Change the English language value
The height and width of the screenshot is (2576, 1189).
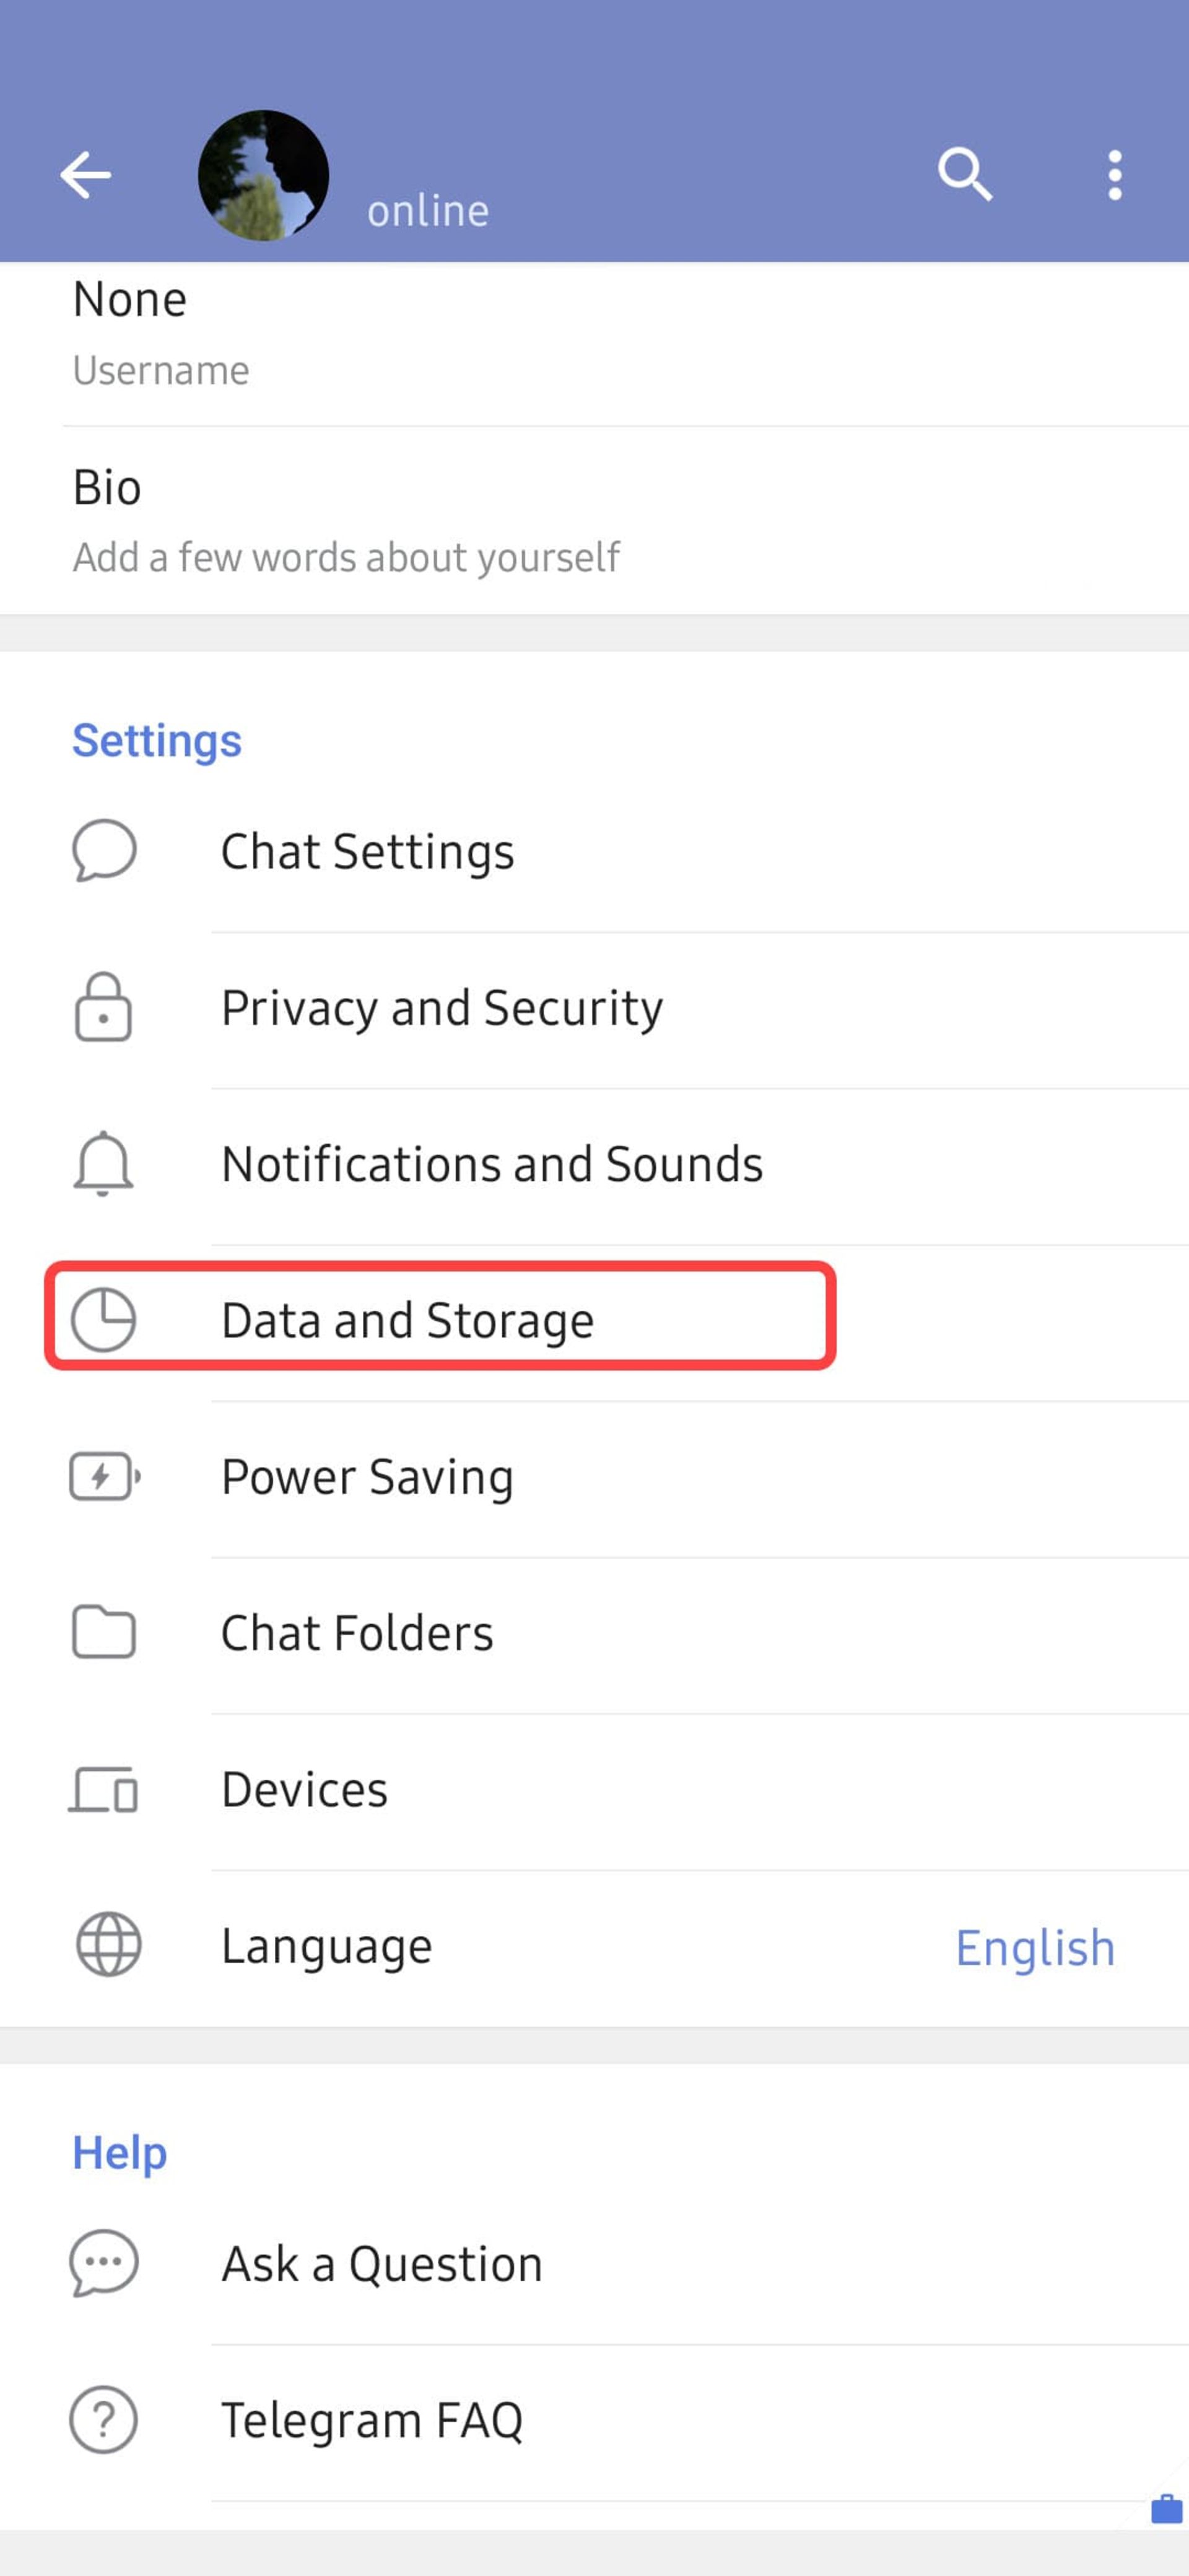pos(1035,1947)
